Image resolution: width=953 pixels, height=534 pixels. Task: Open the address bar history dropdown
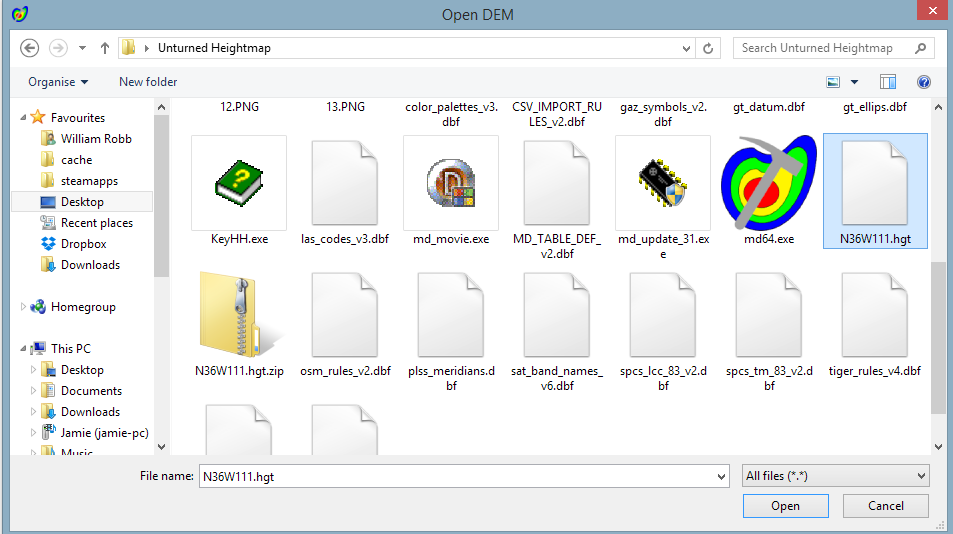[686, 48]
